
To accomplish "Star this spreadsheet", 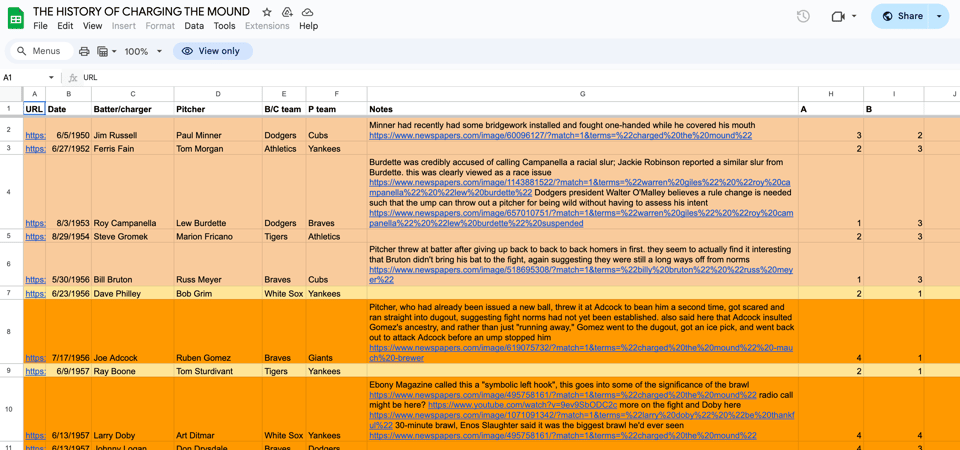I will pyautogui.click(x=267, y=12).
